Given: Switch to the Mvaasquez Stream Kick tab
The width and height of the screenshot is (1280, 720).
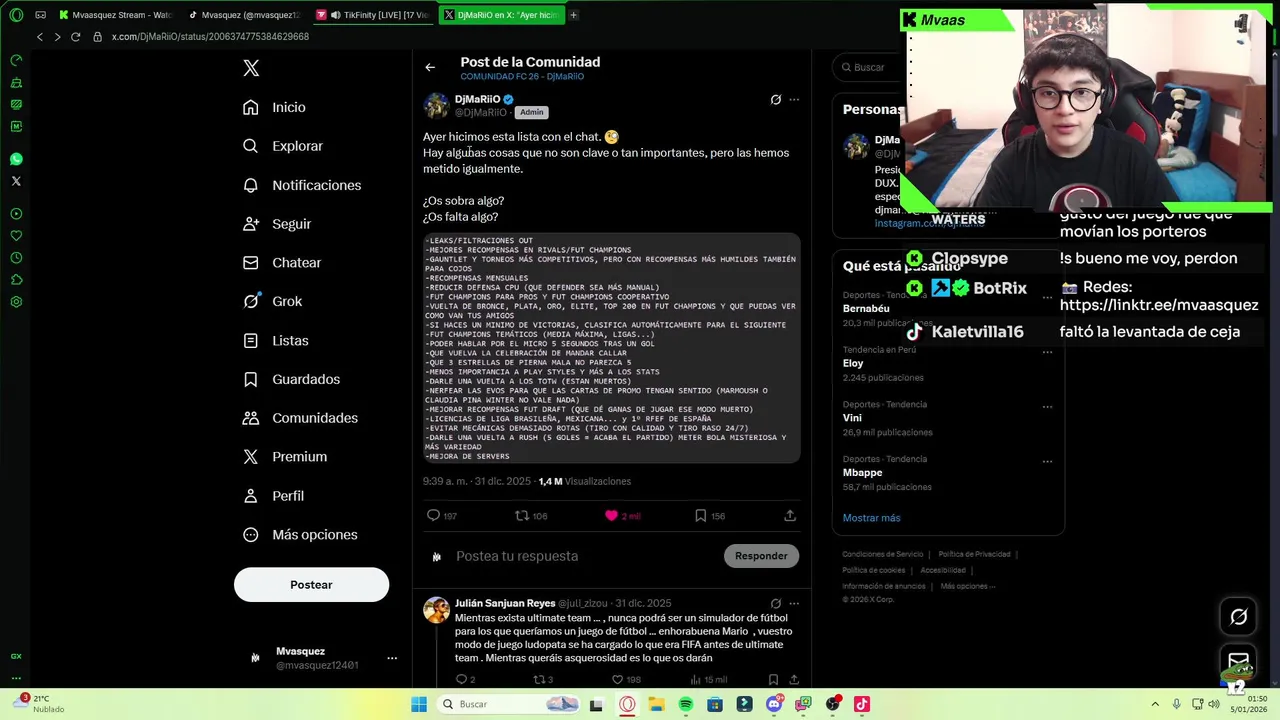Looking at the screenshot, I should coord(114,15).
